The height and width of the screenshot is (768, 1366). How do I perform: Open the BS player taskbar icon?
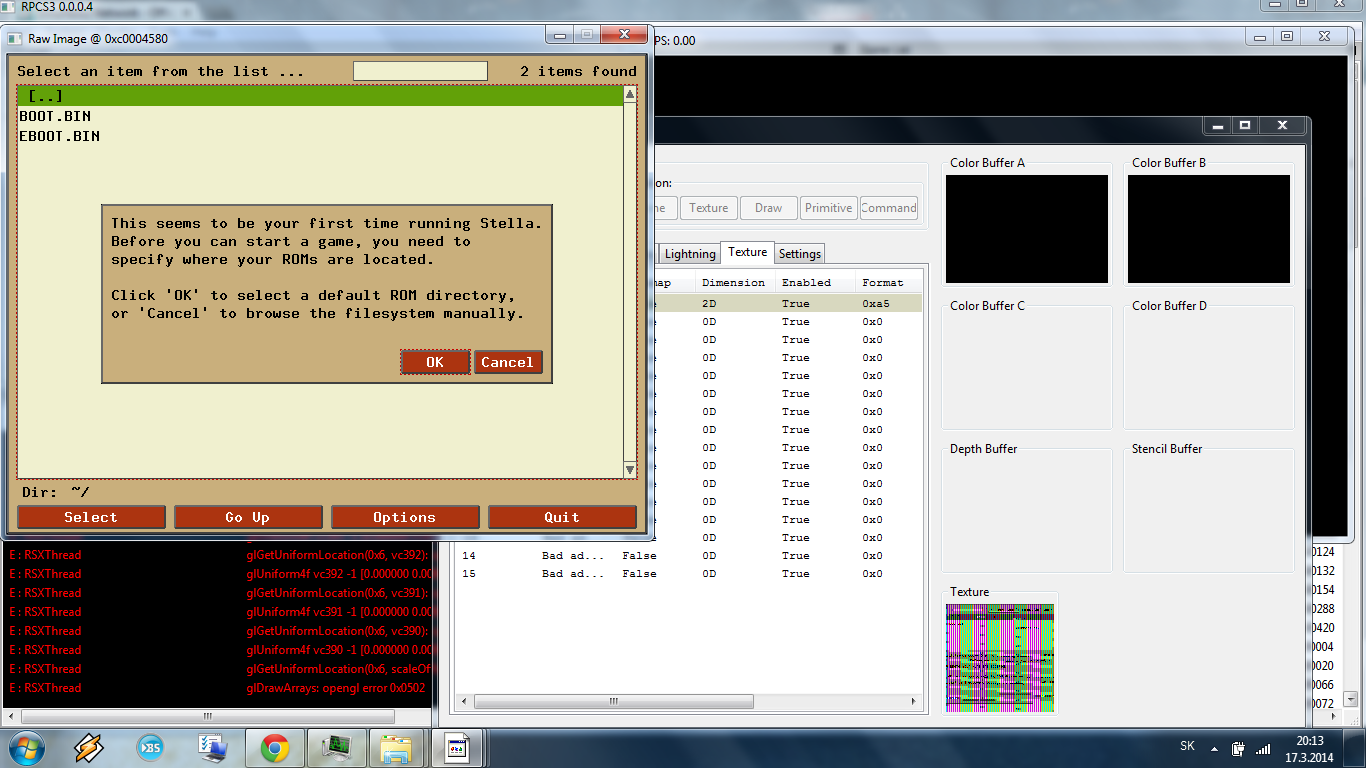[151, 747]
